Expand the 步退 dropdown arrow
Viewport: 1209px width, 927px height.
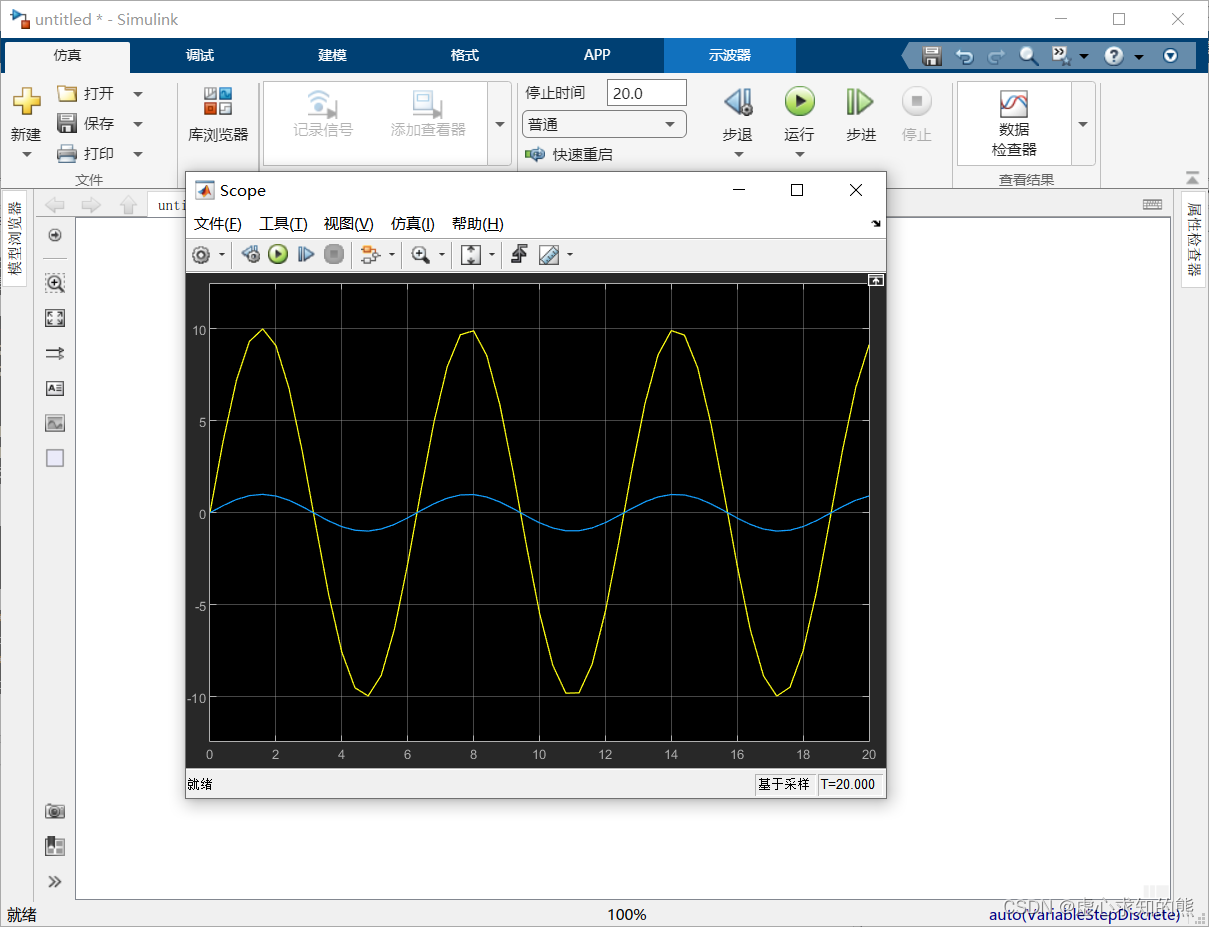(738, 155)
